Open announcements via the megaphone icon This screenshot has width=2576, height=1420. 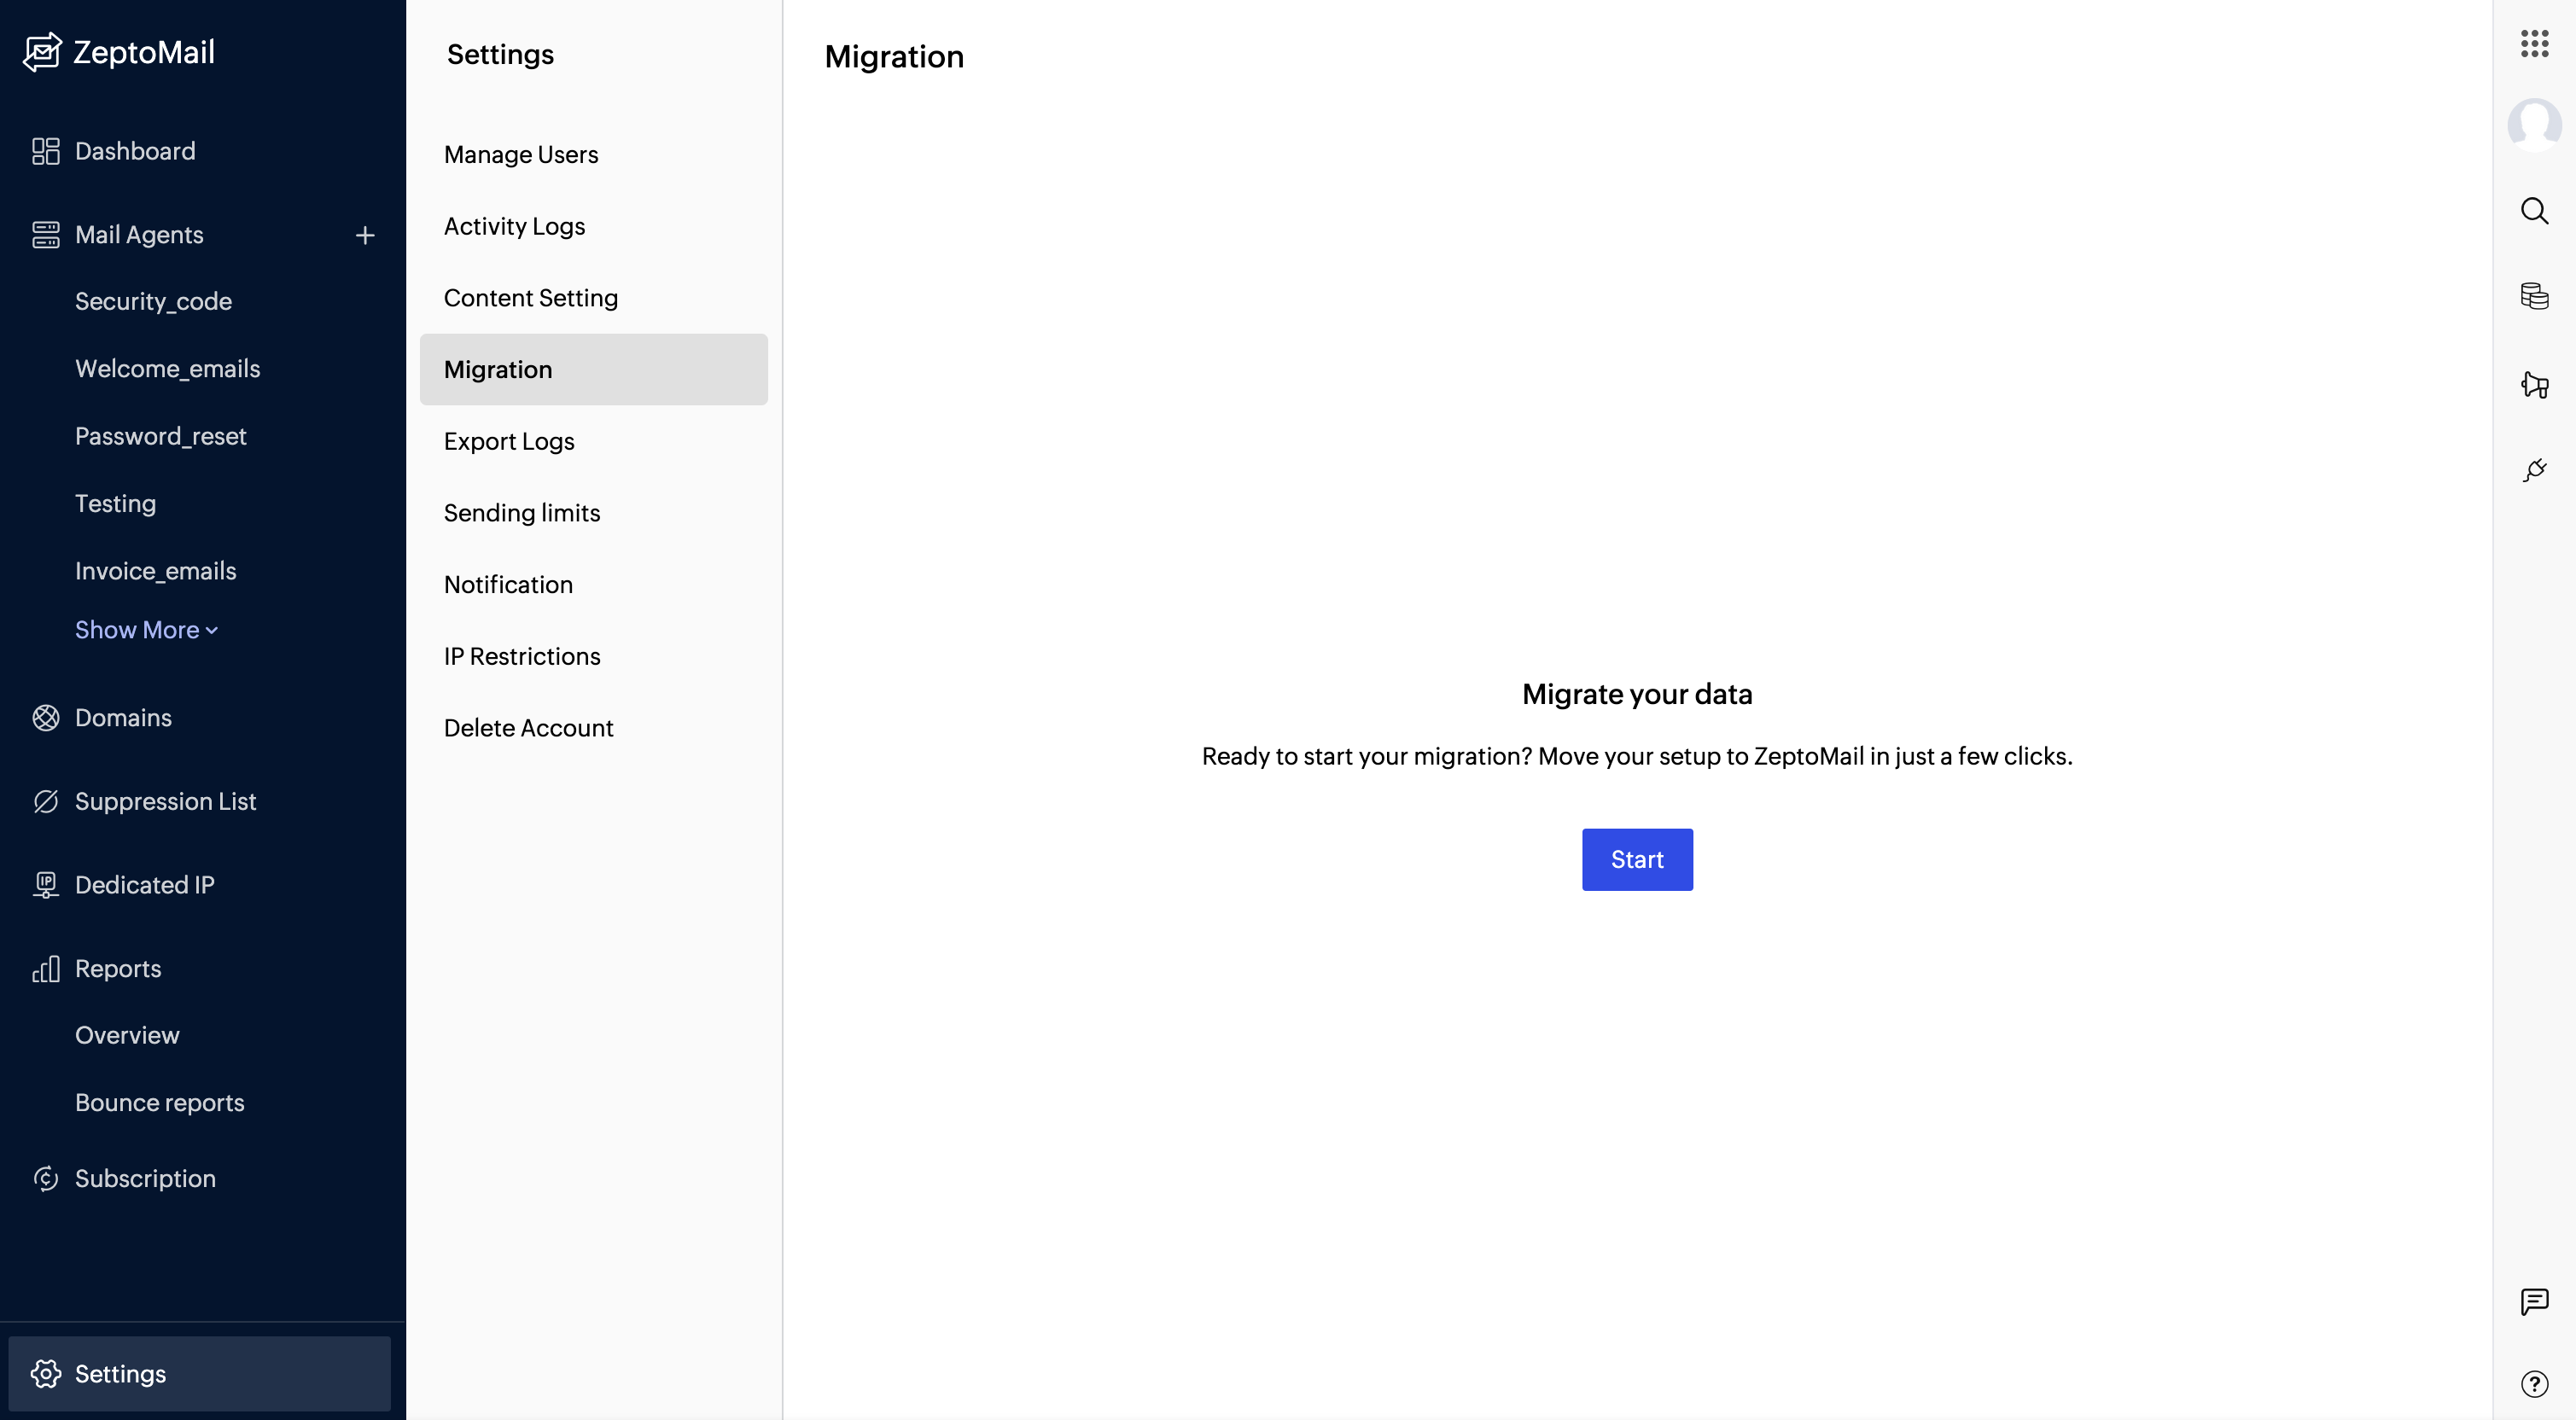2536,385
